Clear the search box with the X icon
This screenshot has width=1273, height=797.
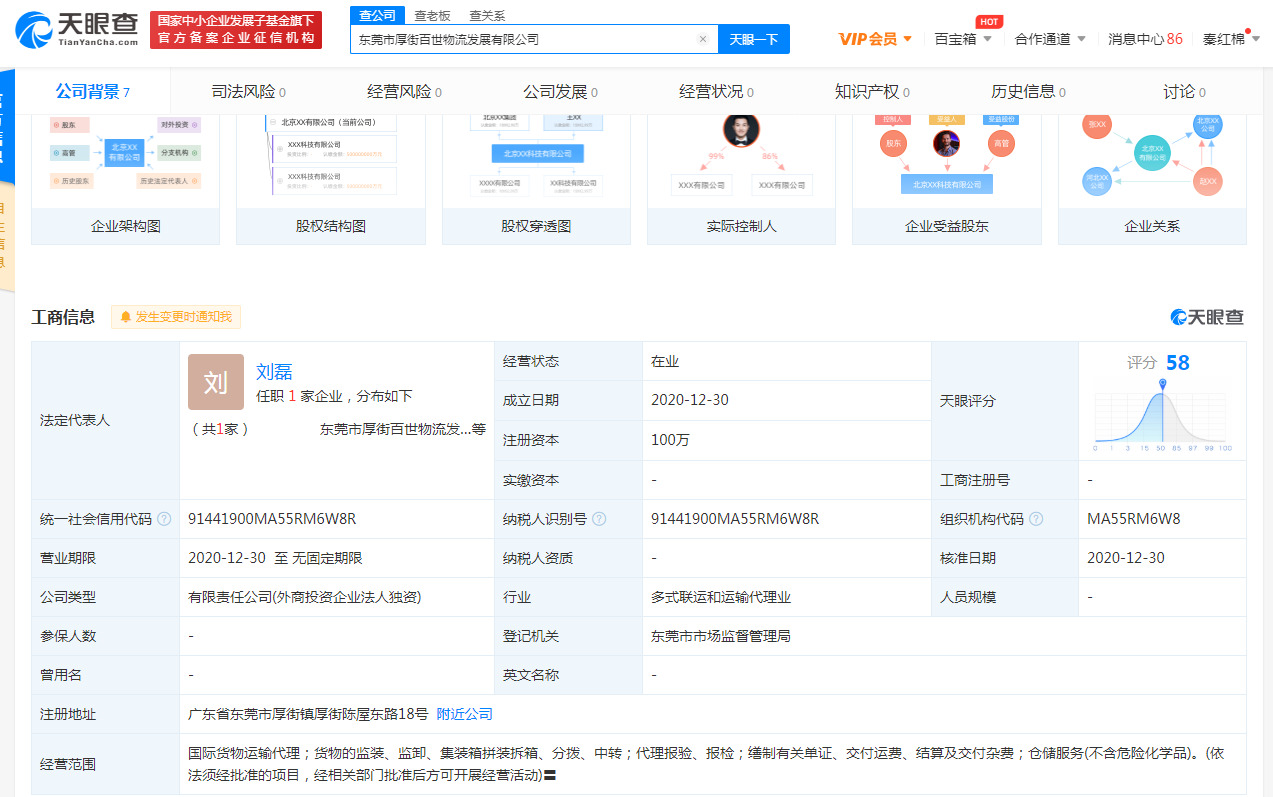click(703, 39)
